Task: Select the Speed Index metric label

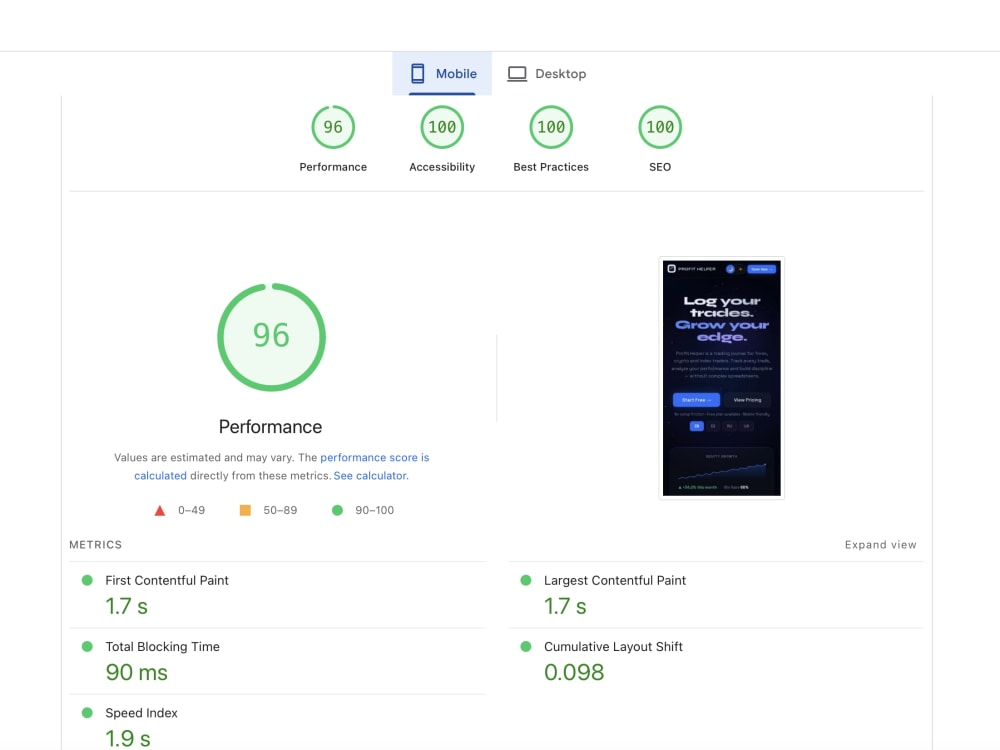Action: point(141,713)
